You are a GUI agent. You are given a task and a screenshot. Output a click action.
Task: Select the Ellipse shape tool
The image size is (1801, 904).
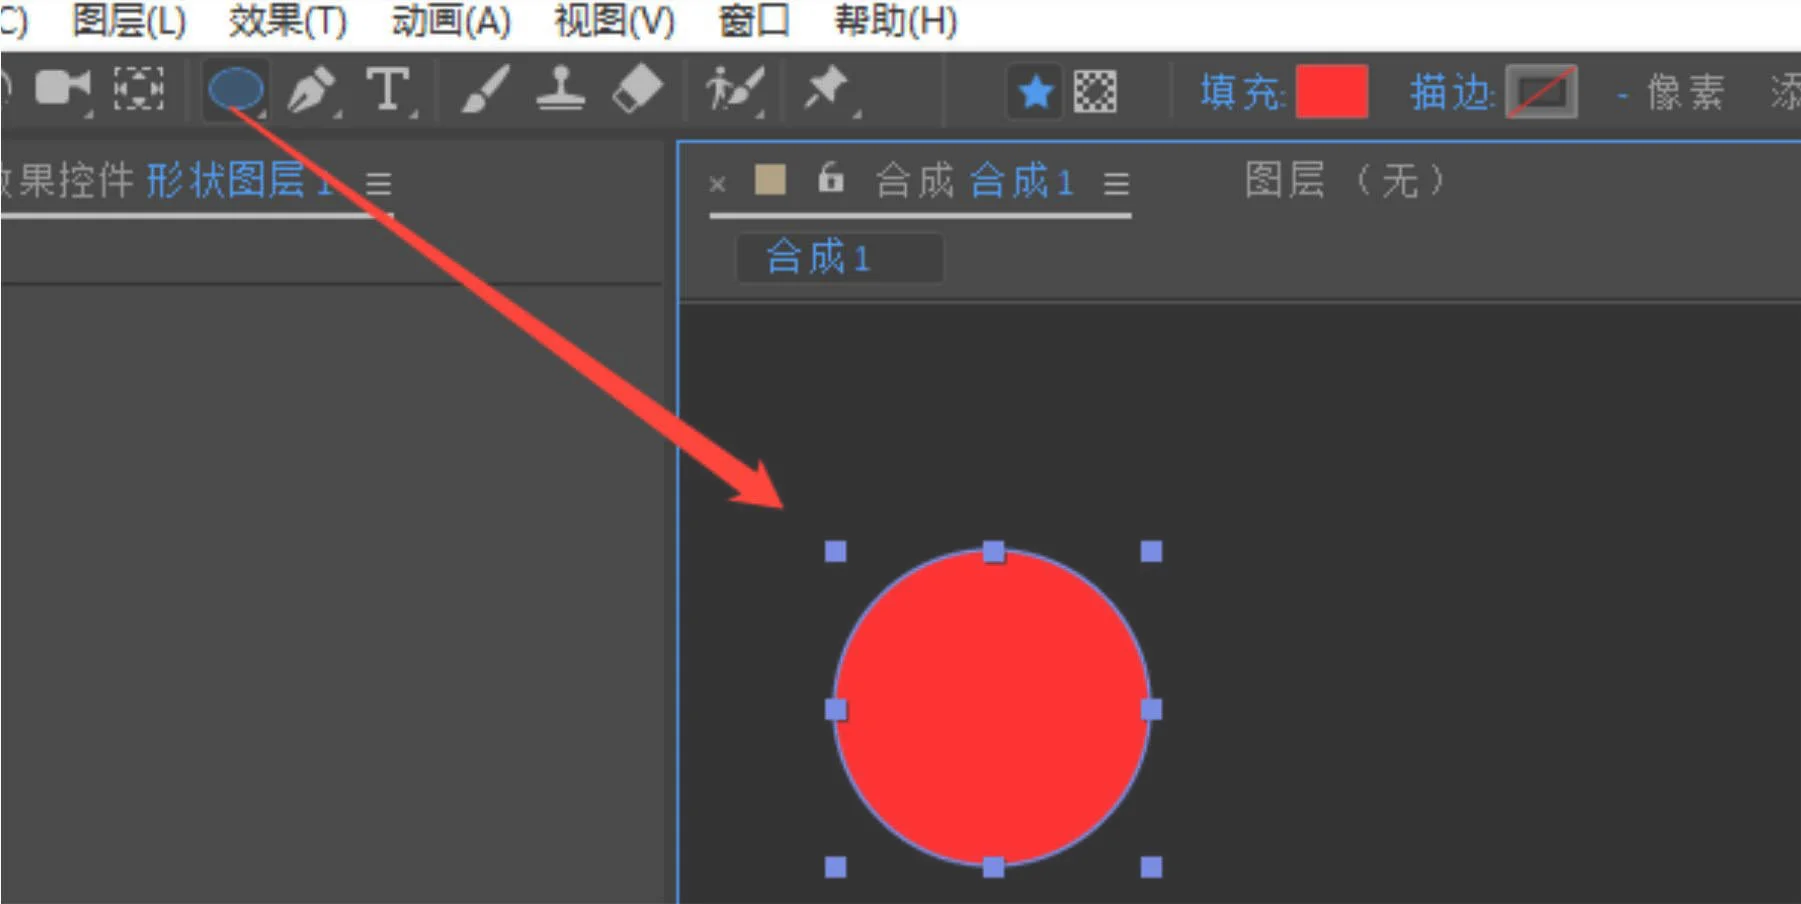click(x=236, y=90)
